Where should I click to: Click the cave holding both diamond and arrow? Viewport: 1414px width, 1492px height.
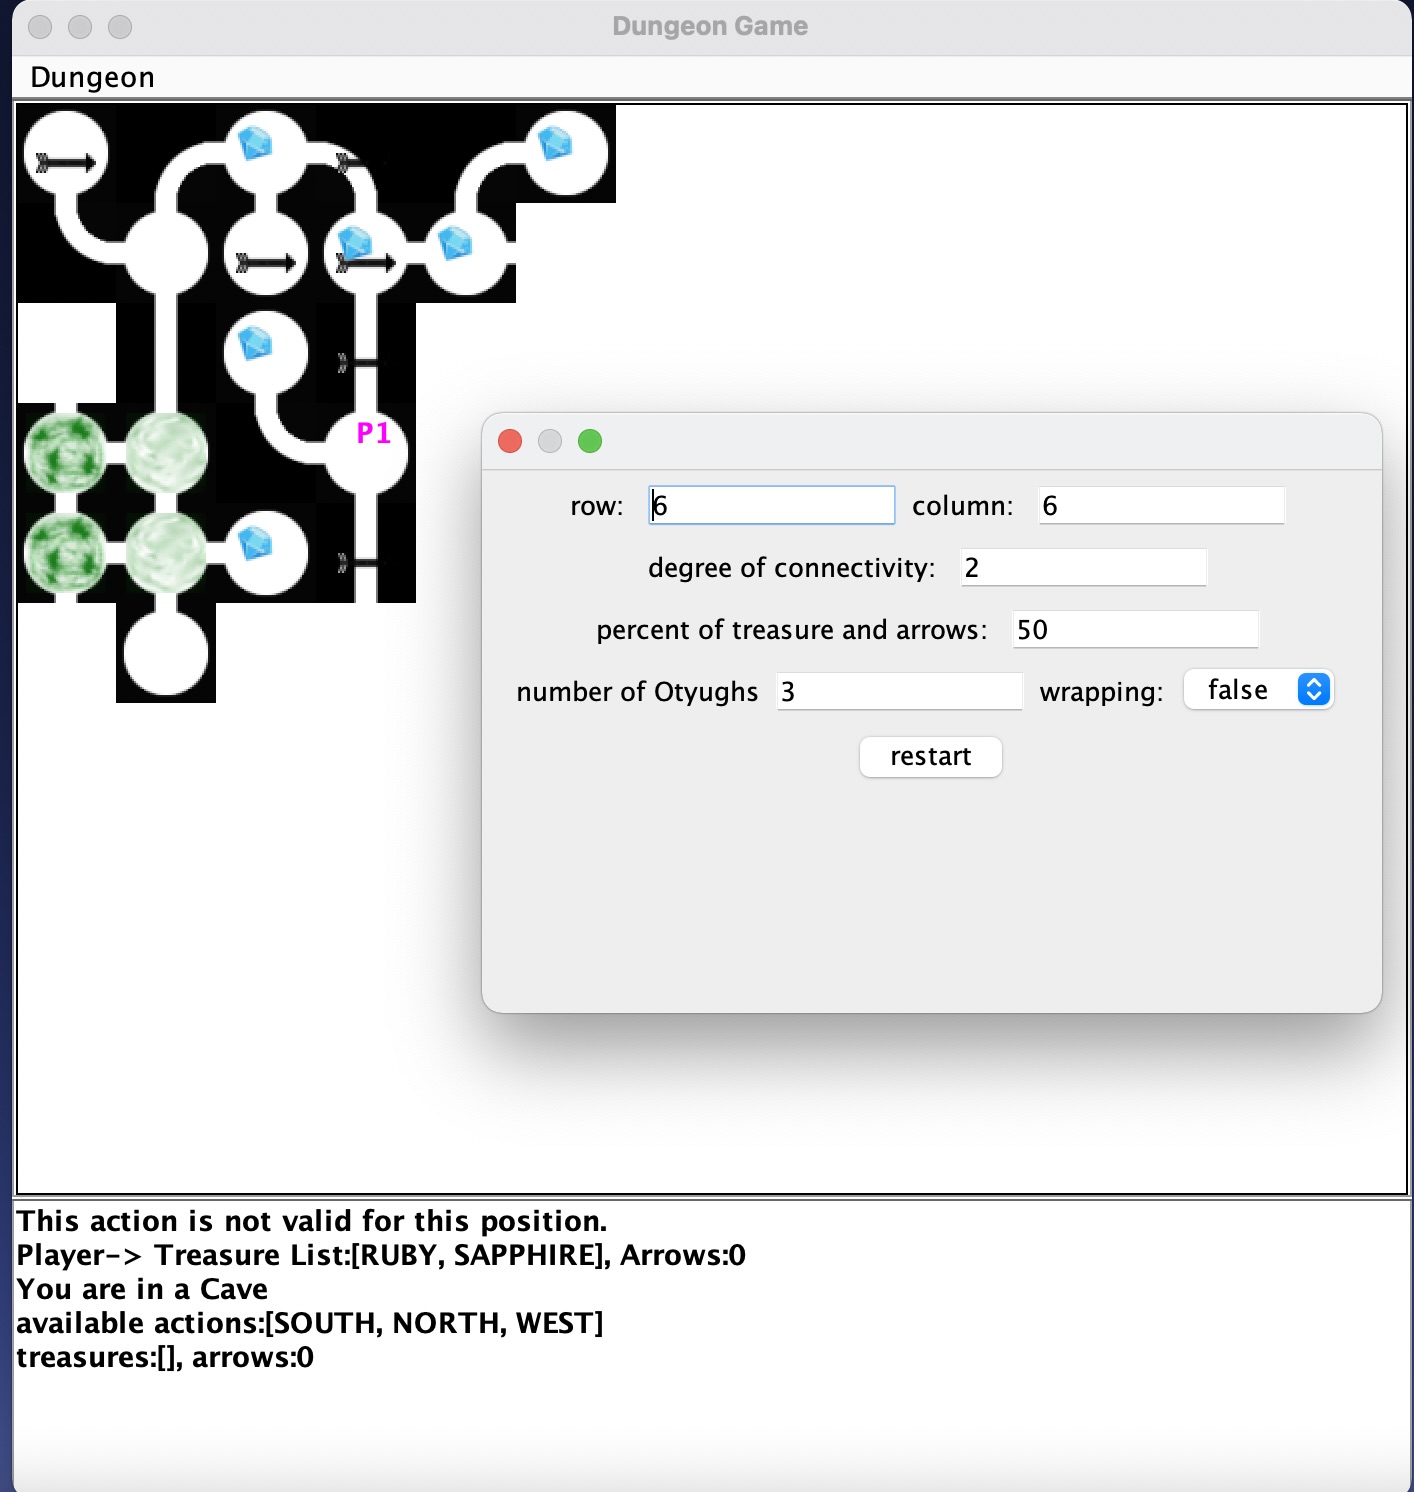coord(366,252)
